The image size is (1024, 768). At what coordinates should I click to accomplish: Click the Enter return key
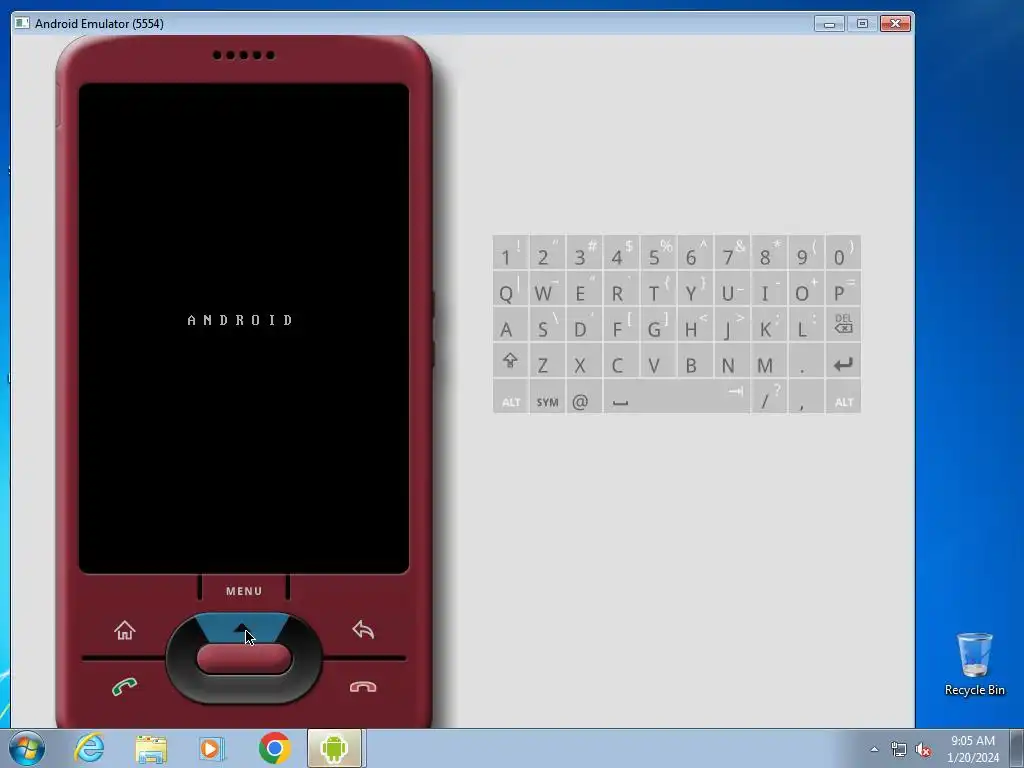coord(843,361)
